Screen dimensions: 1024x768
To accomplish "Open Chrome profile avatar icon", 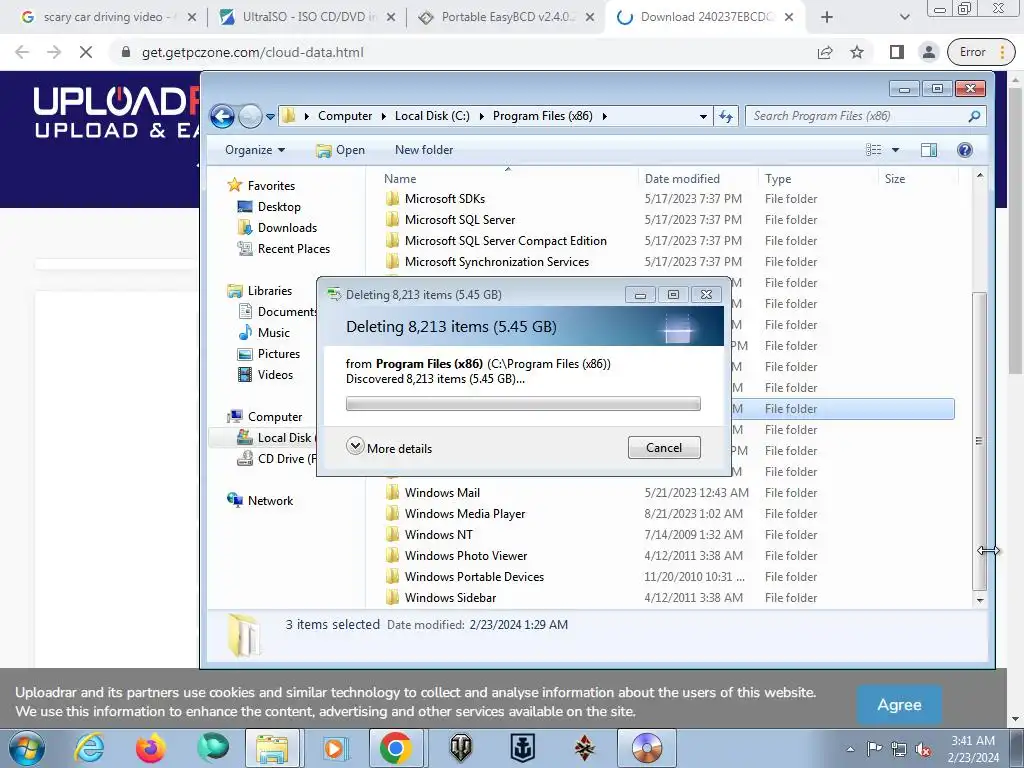I will click(929, 52).
